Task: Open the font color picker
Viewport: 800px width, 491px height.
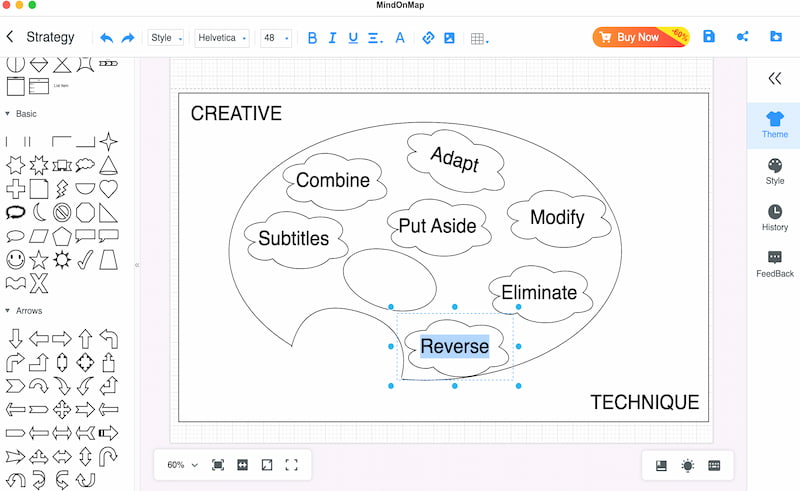Action: click(x=400, y=38)
